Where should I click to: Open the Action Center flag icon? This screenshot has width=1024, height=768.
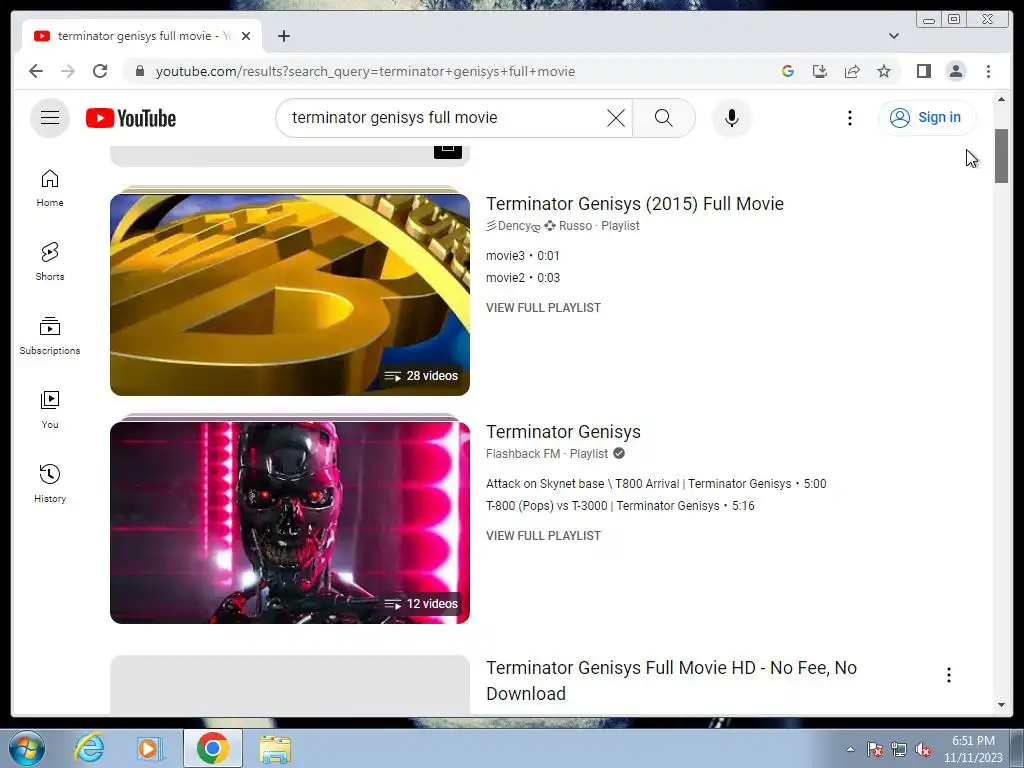[x=874, y=749]
